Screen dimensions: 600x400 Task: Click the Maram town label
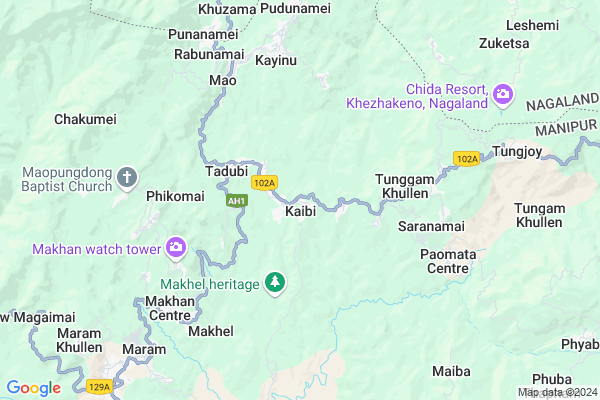[144, 349]
